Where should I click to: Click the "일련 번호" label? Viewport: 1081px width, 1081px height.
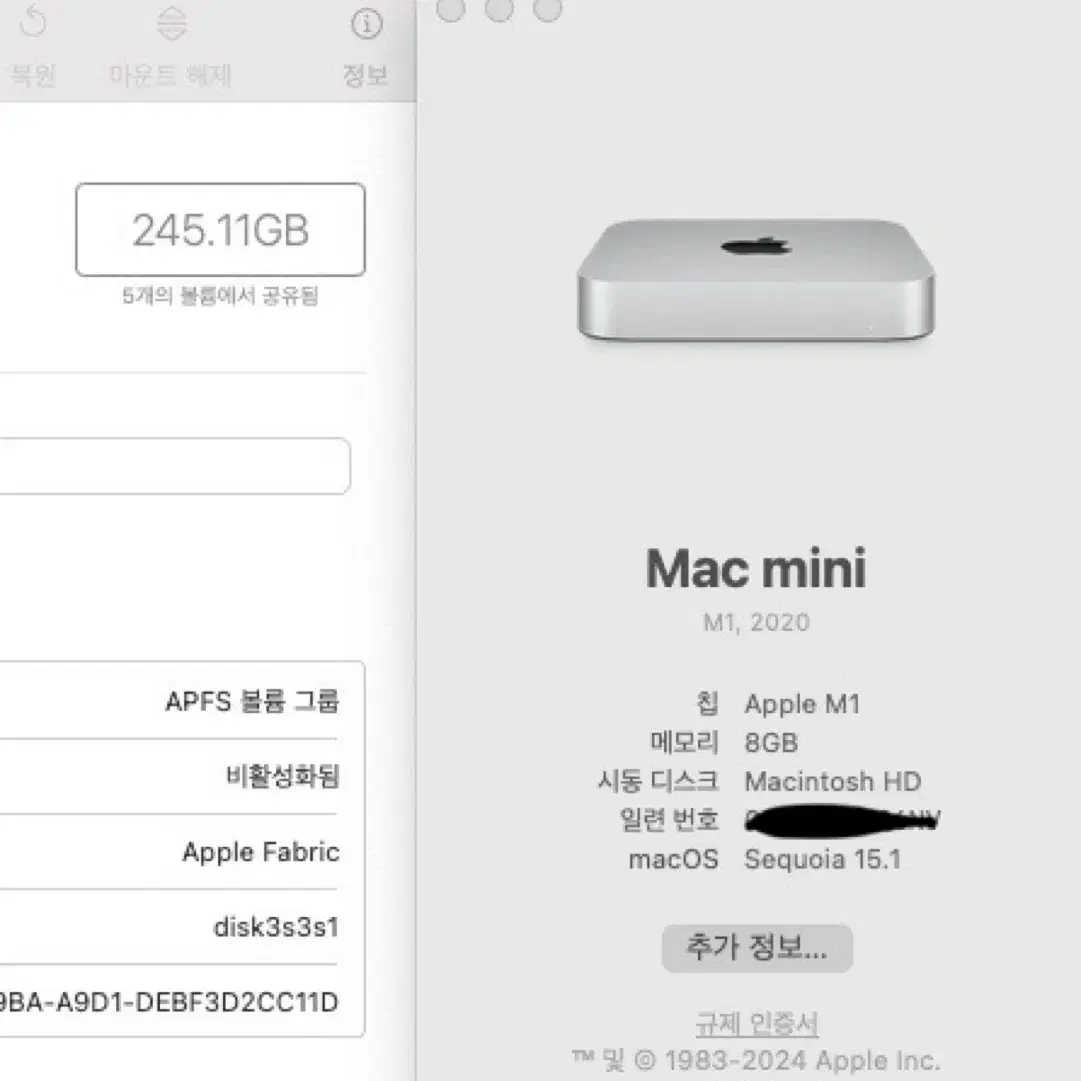669,820
